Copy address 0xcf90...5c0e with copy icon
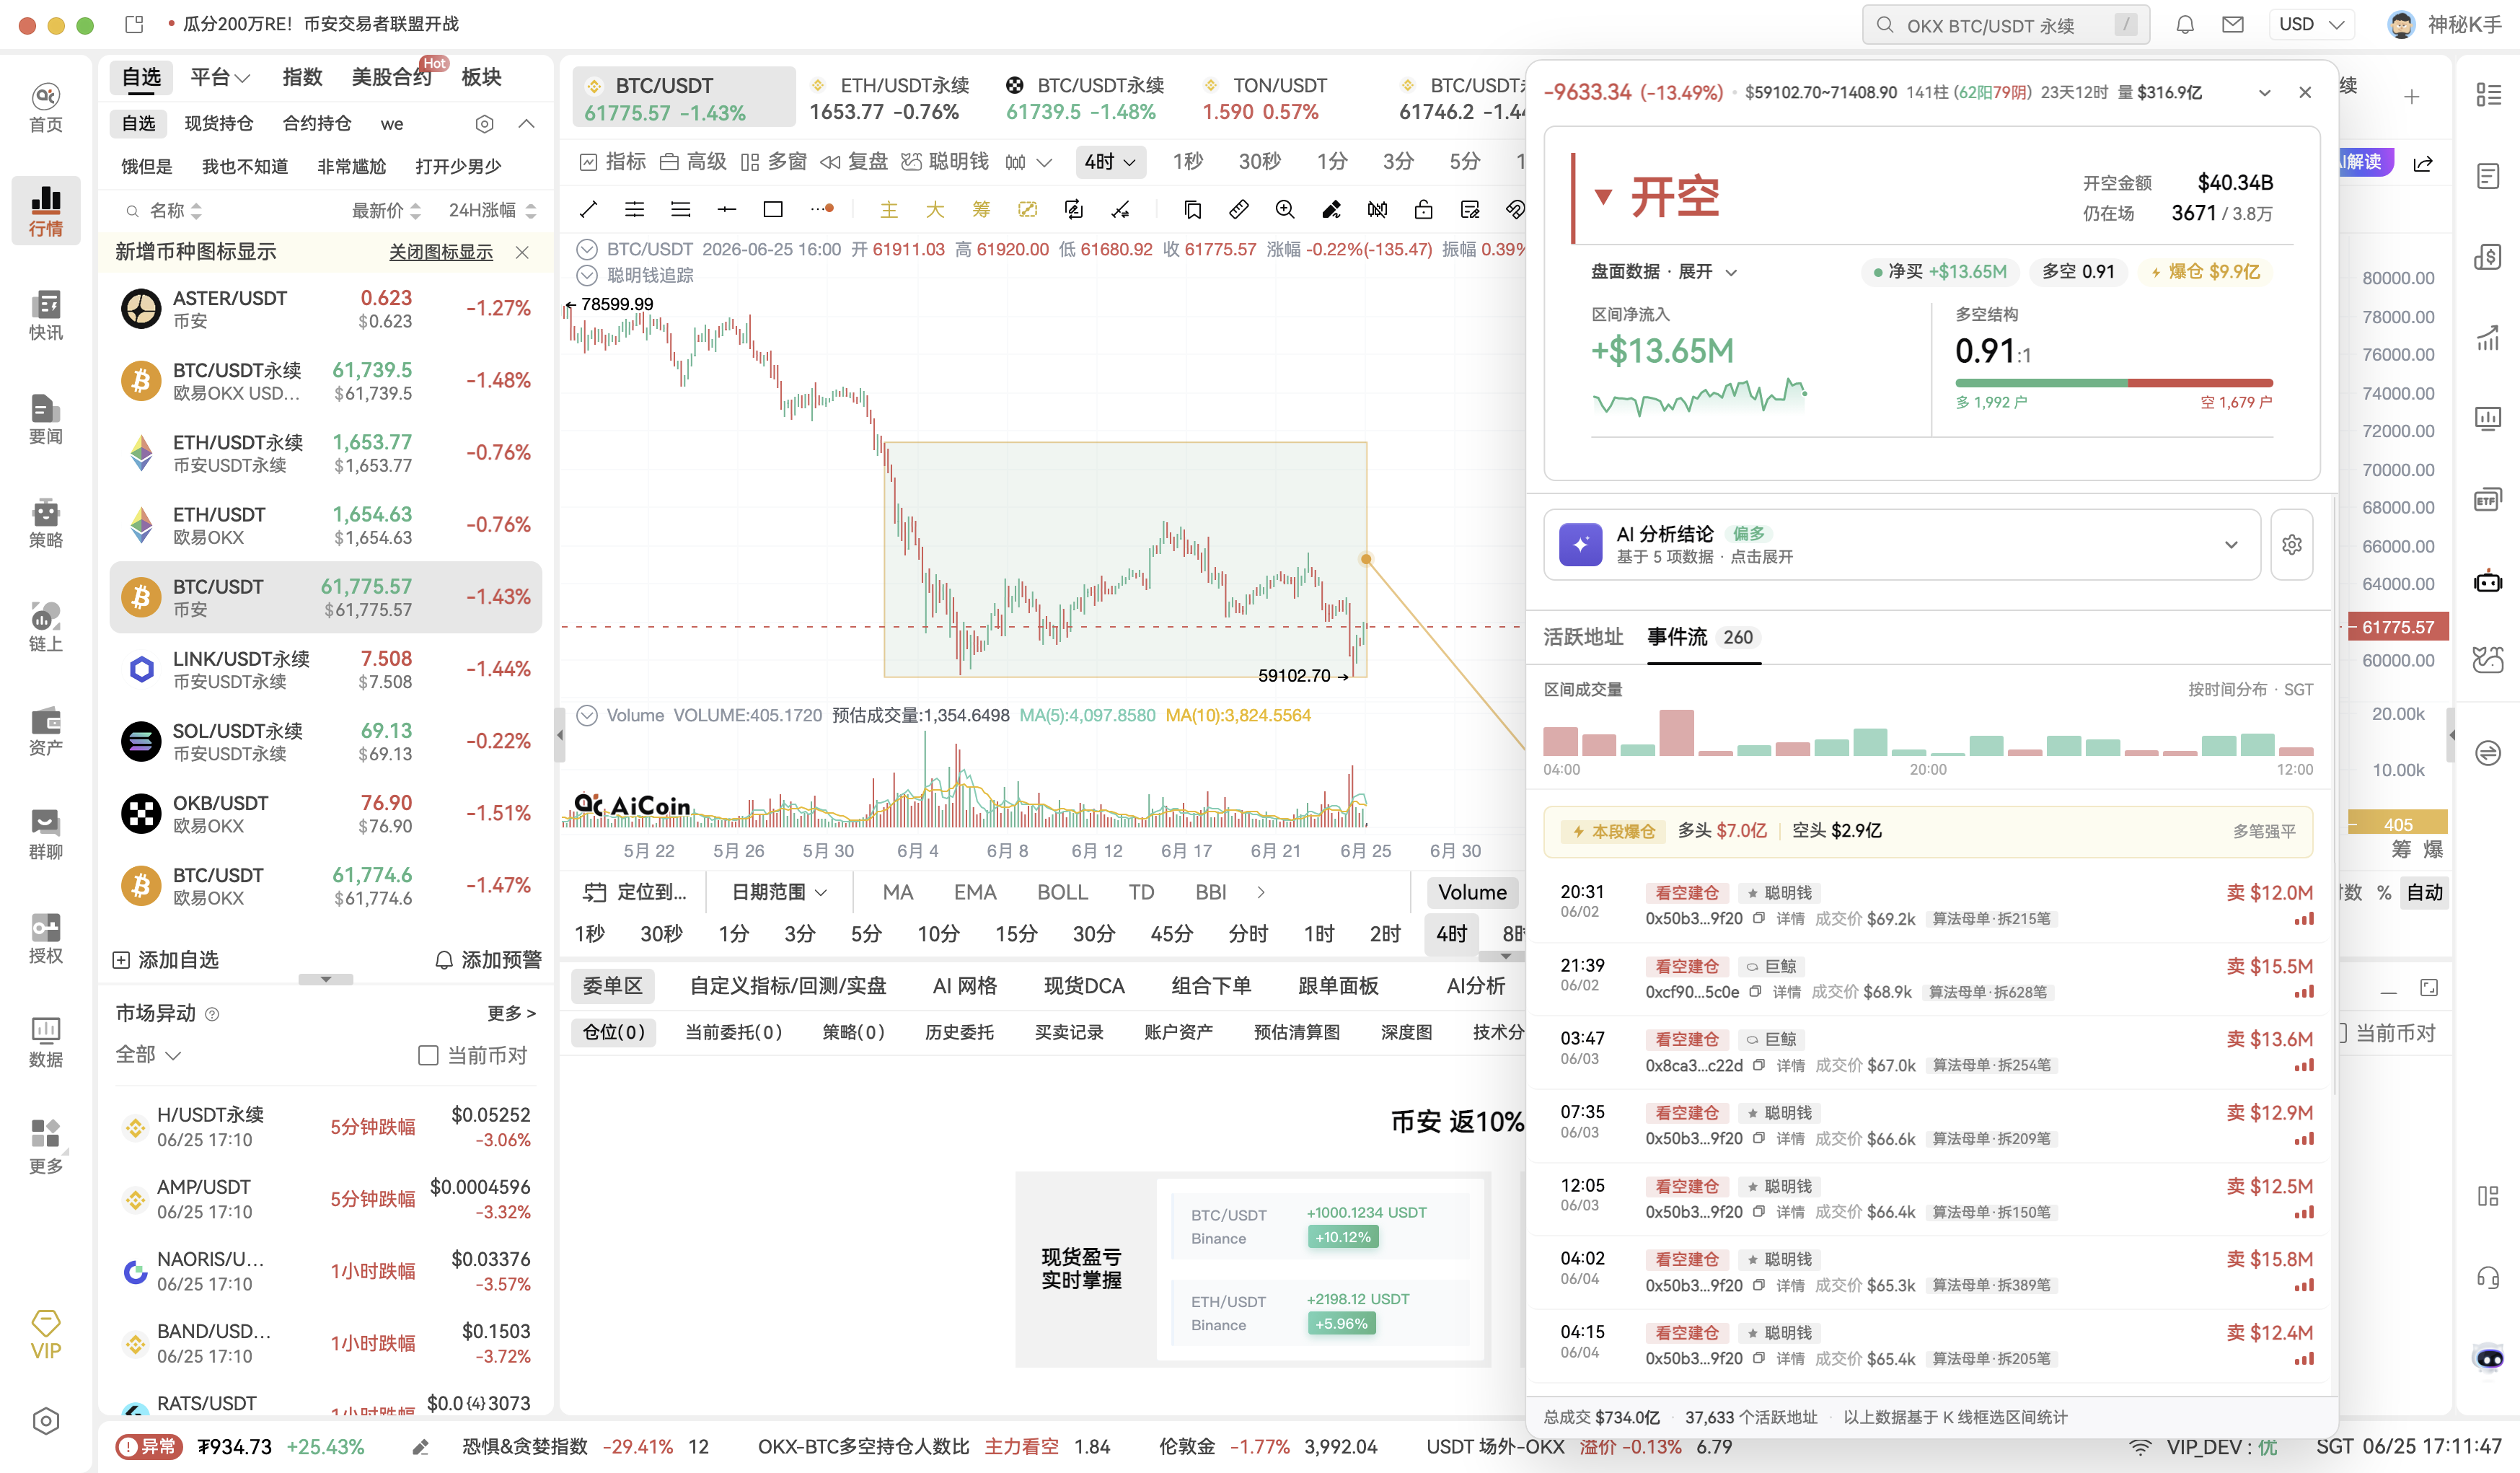The width and height of the screenshot is (2520, 1473). click(x=1755, y=991)
